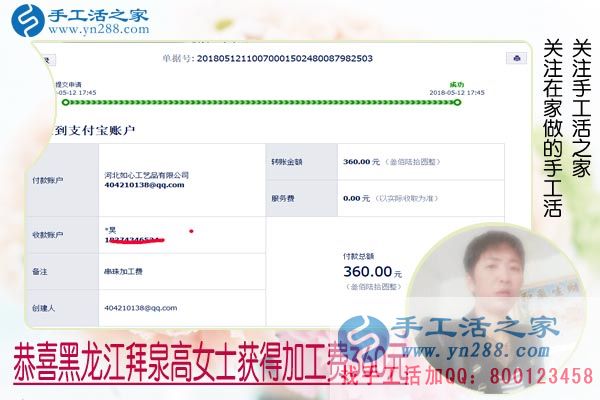Click the service fee value 0.00 元
The height and width of the screenshot is (400, 600).
point(357,198)
